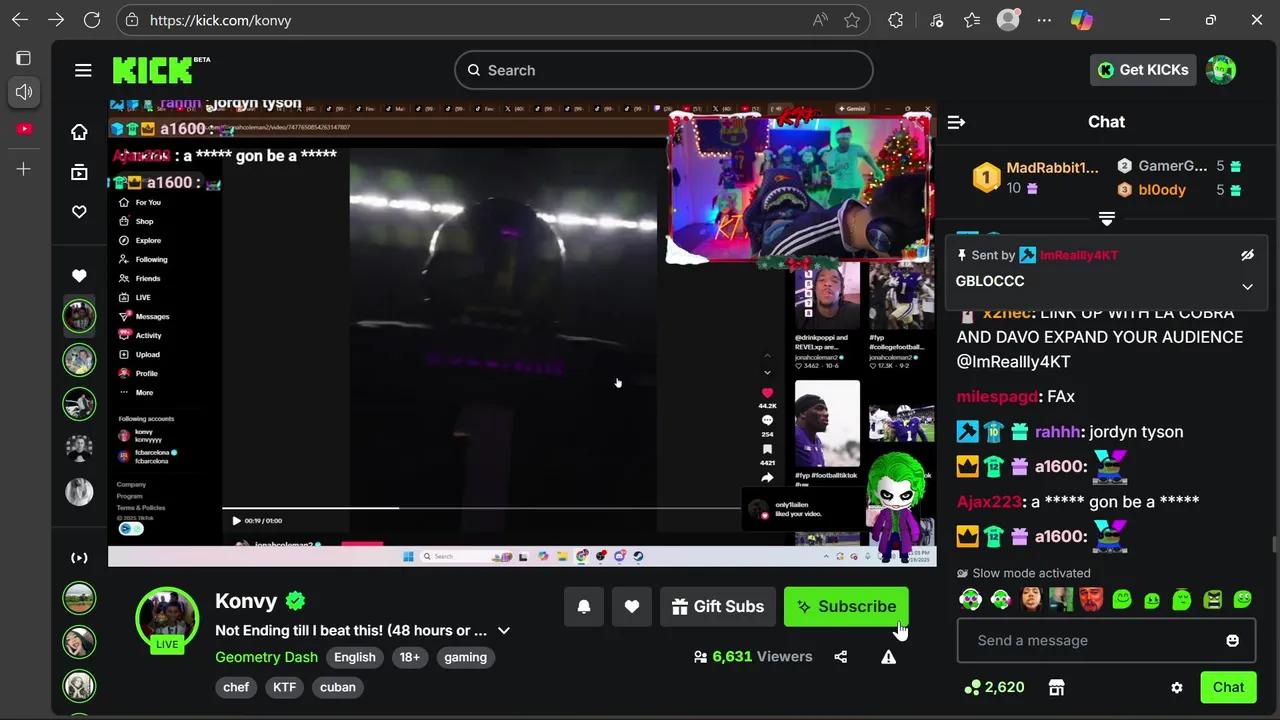Click the cuban tag
Image resolution: width=1280 pixels, height=720 pixels.
338,687
